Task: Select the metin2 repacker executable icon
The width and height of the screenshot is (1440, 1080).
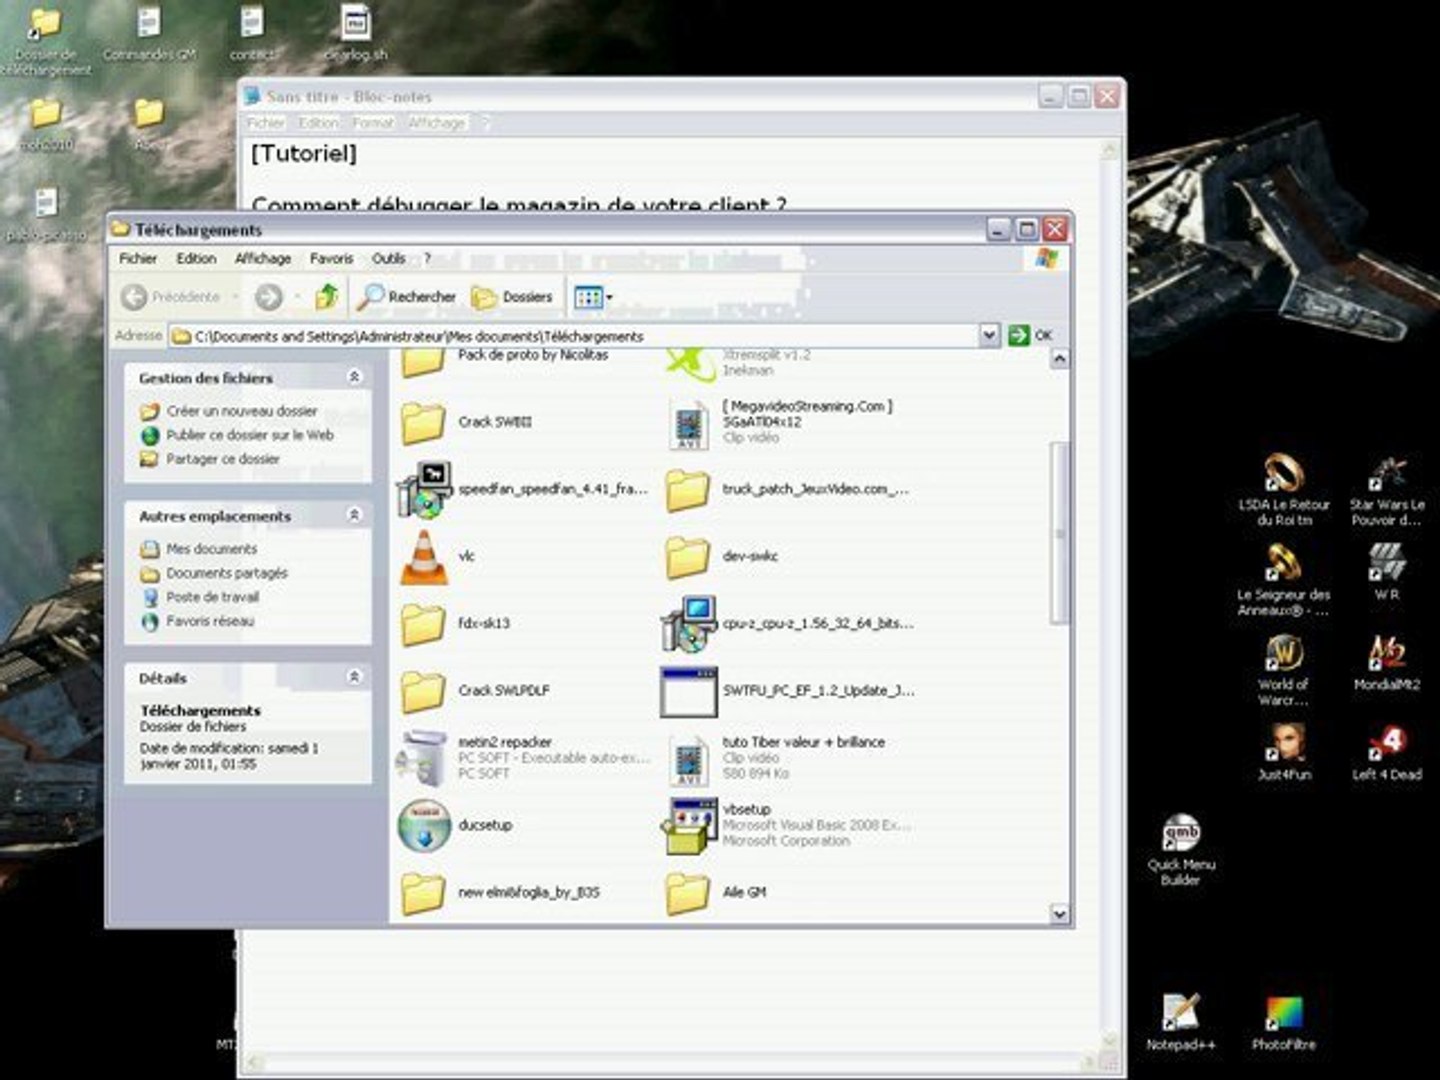Action: click(x=423, y=758)
